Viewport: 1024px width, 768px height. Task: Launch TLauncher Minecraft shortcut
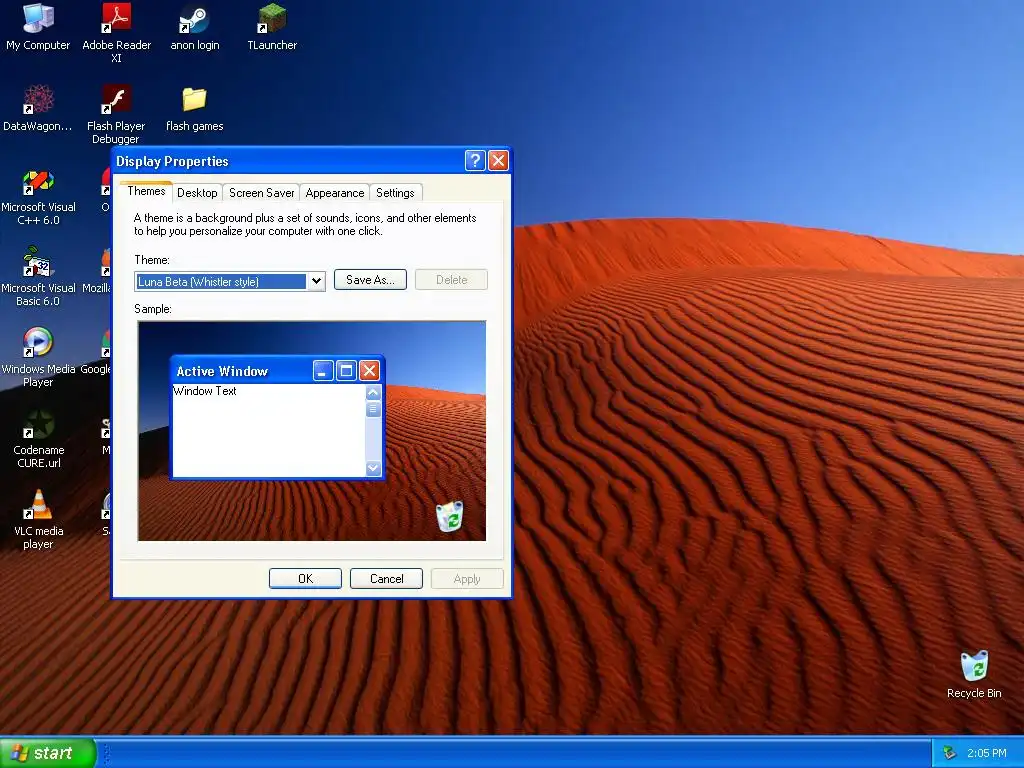coord(272,27)
